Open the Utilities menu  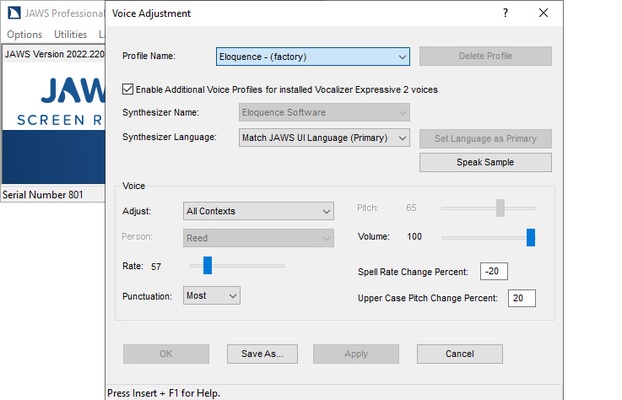tap(70, 34)
